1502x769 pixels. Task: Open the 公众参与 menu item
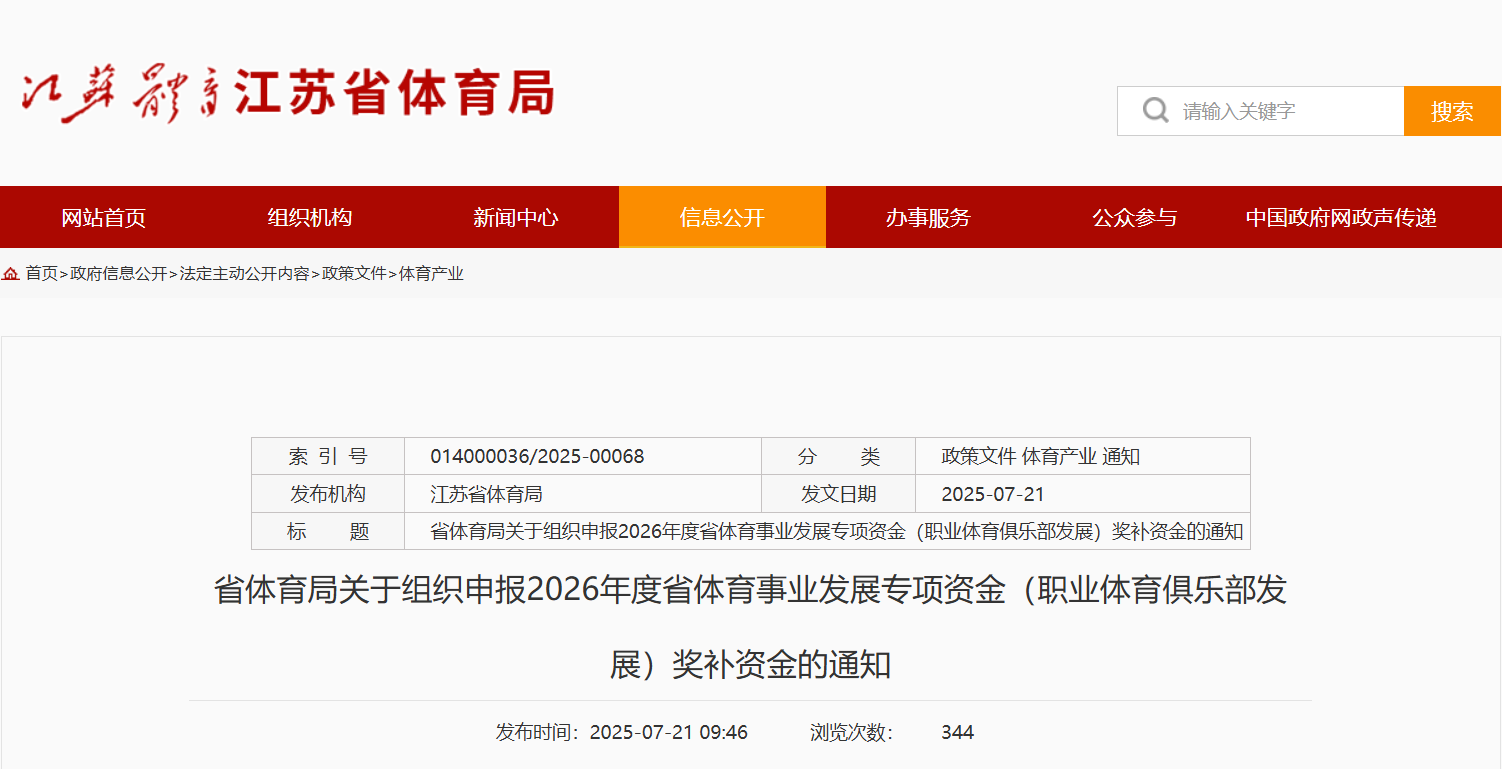(x=1134, y=218)
